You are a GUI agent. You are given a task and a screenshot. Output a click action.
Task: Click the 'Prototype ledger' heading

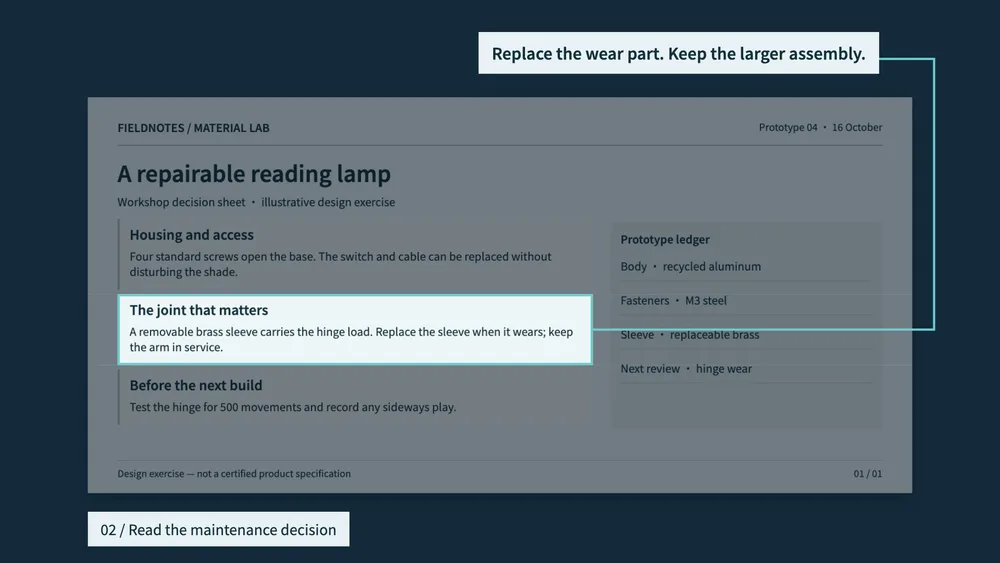click(x=665, y=240)
